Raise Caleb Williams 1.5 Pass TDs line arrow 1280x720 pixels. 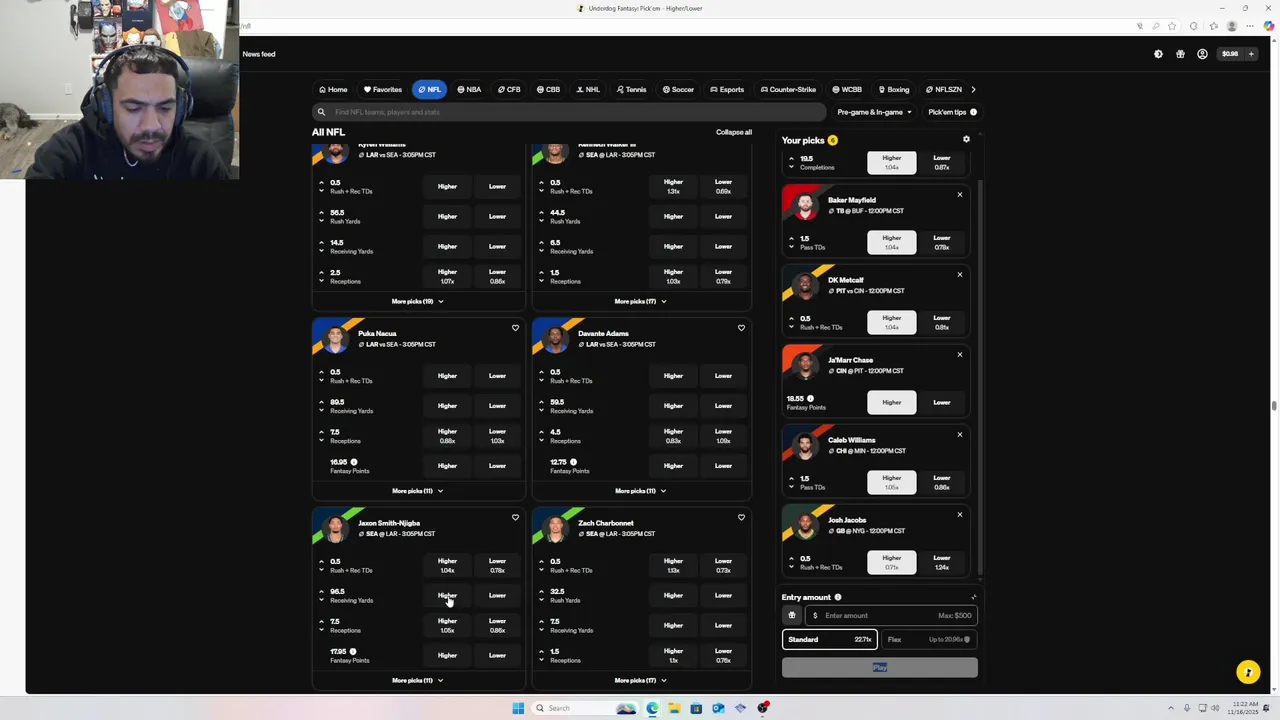(791, 478)
